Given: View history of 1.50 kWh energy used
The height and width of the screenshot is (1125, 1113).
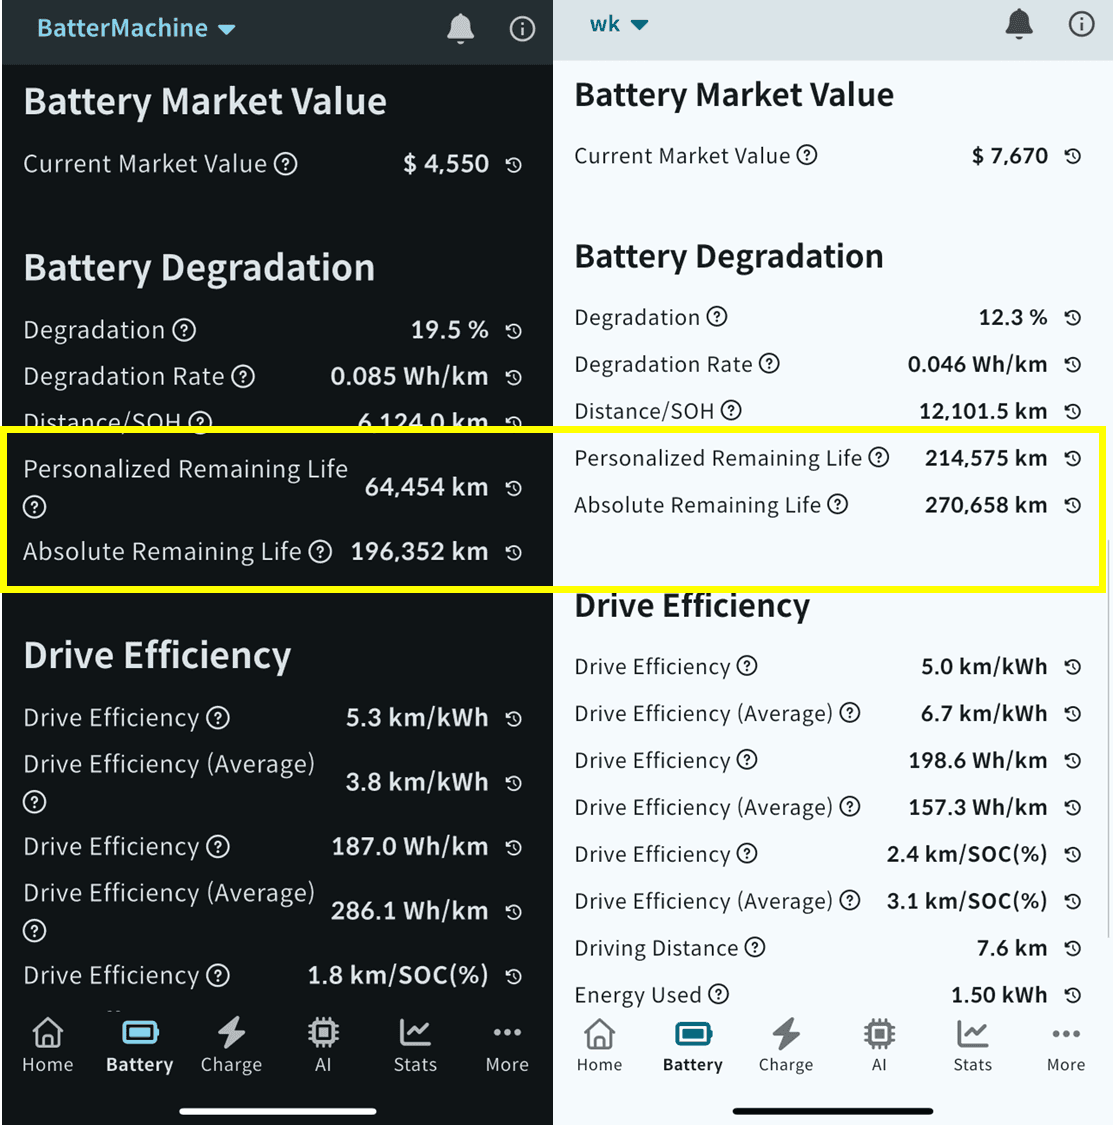Looking at the screenshot, I should coord(1072,994).
